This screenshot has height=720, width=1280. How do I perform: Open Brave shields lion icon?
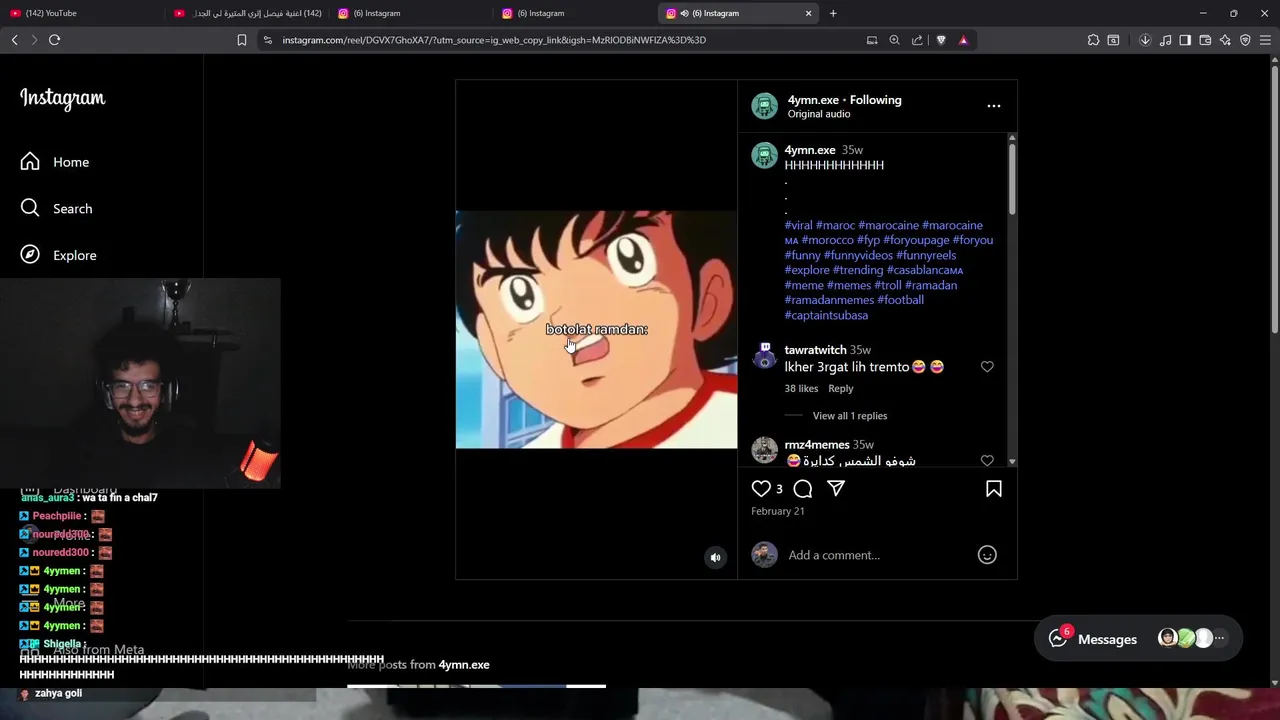941,40
